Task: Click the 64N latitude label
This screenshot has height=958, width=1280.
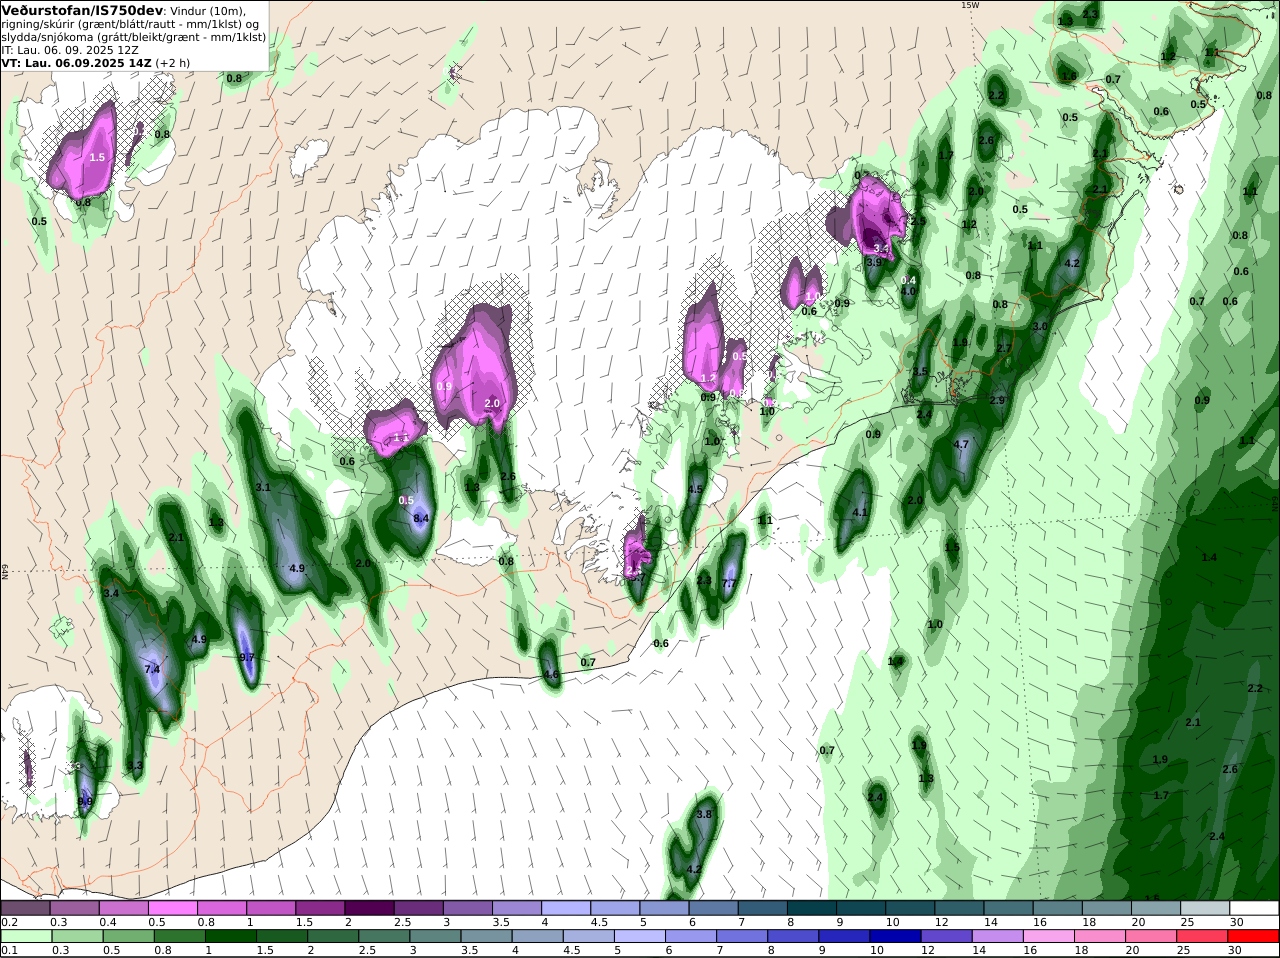Action: [5, 571]
